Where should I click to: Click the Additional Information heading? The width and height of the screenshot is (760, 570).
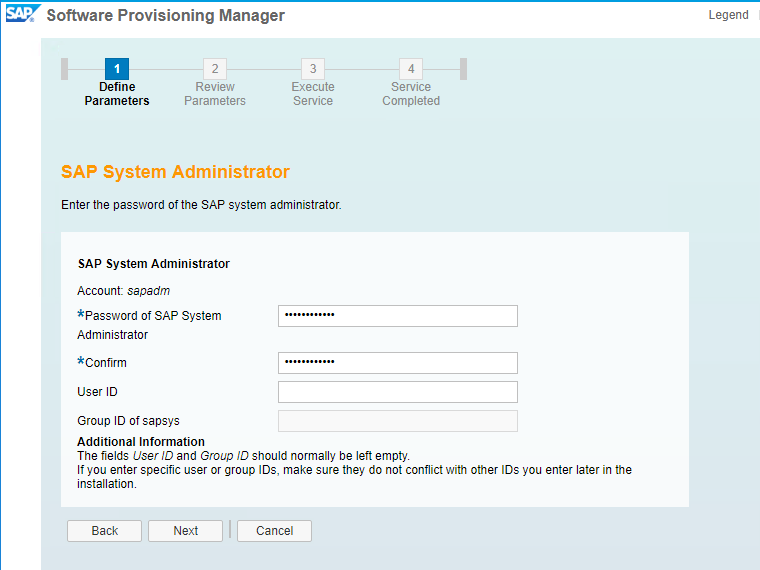pyautogui.click(x=141, y=442)
